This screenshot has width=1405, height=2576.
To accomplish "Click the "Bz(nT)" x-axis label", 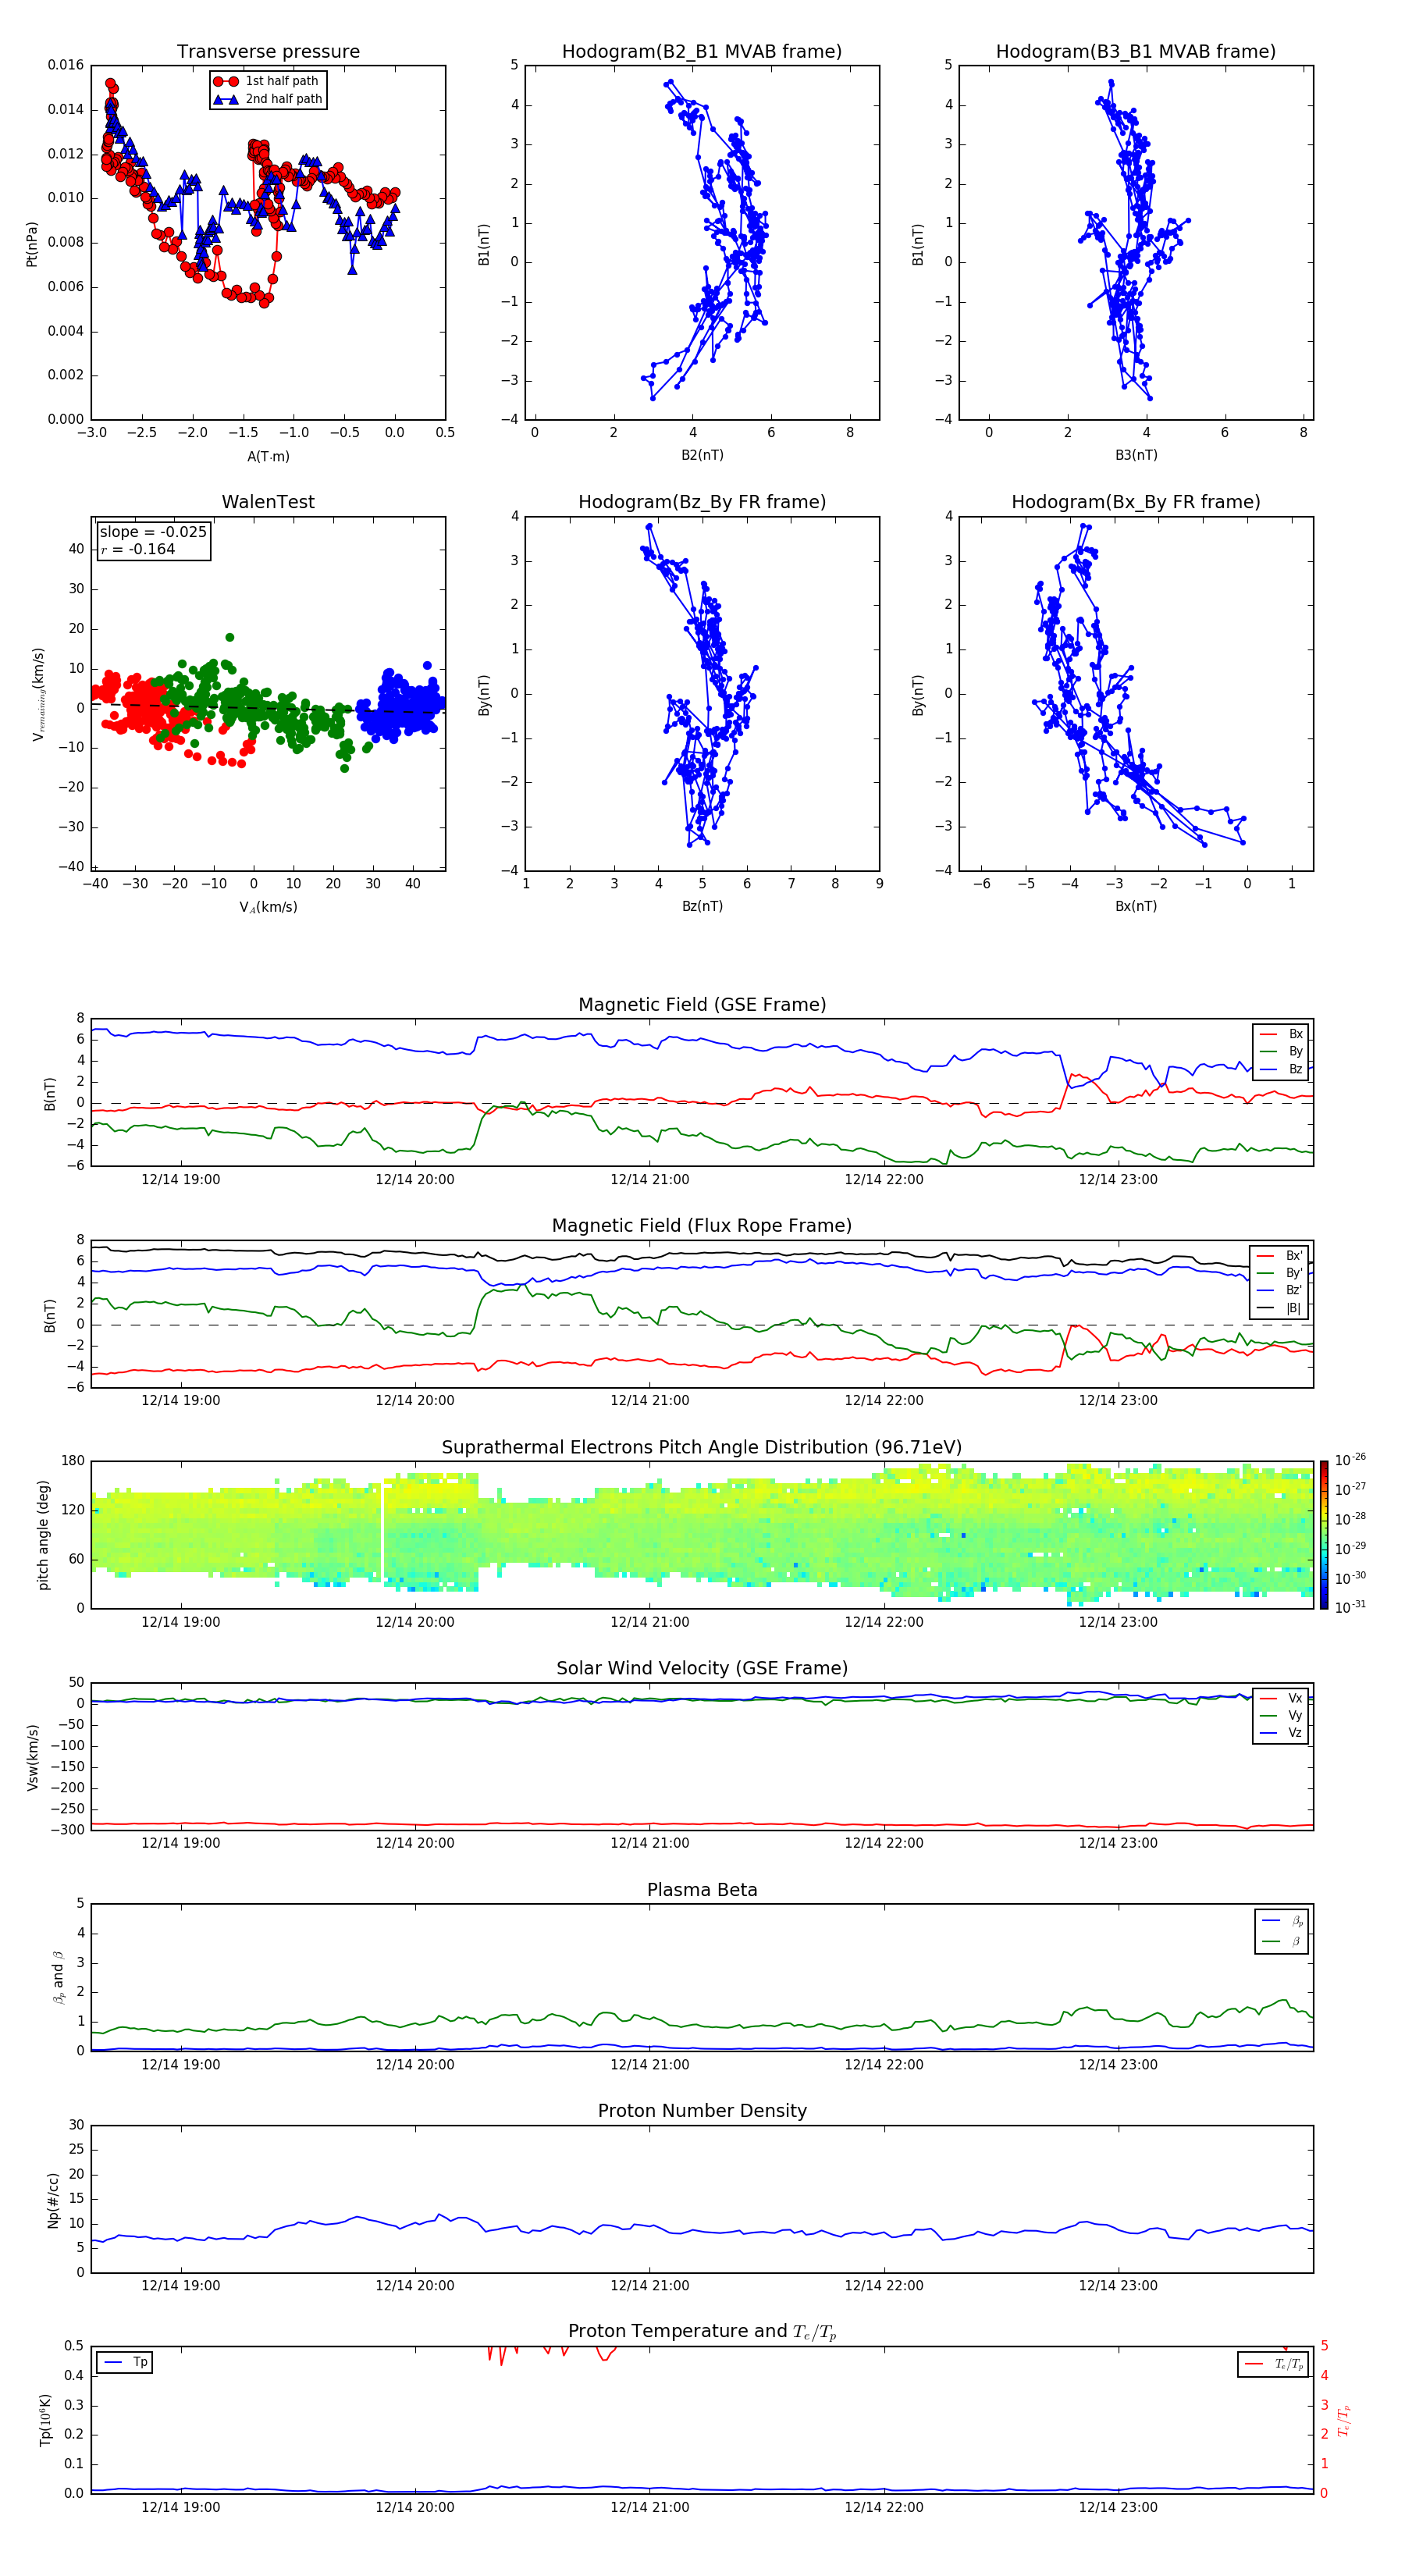I will coord(702,906).
